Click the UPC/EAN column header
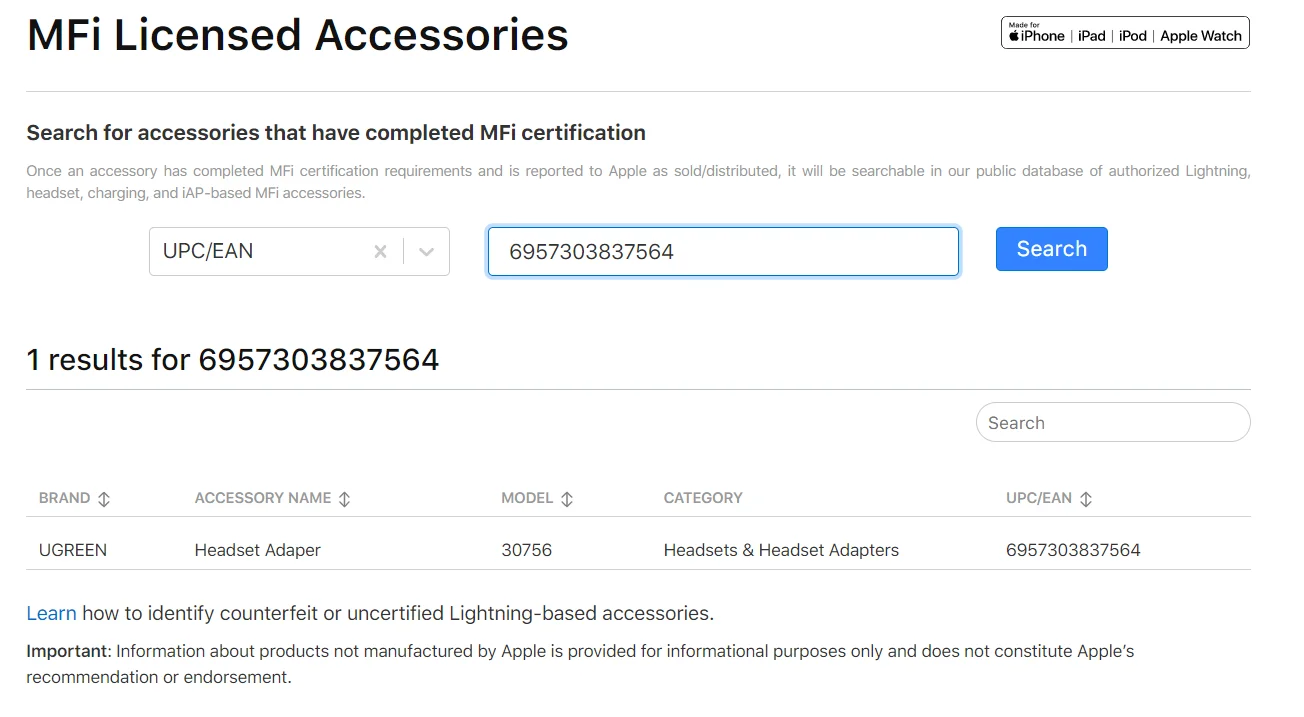This screenshot has width=1304, height=717. pos(1038,498)
